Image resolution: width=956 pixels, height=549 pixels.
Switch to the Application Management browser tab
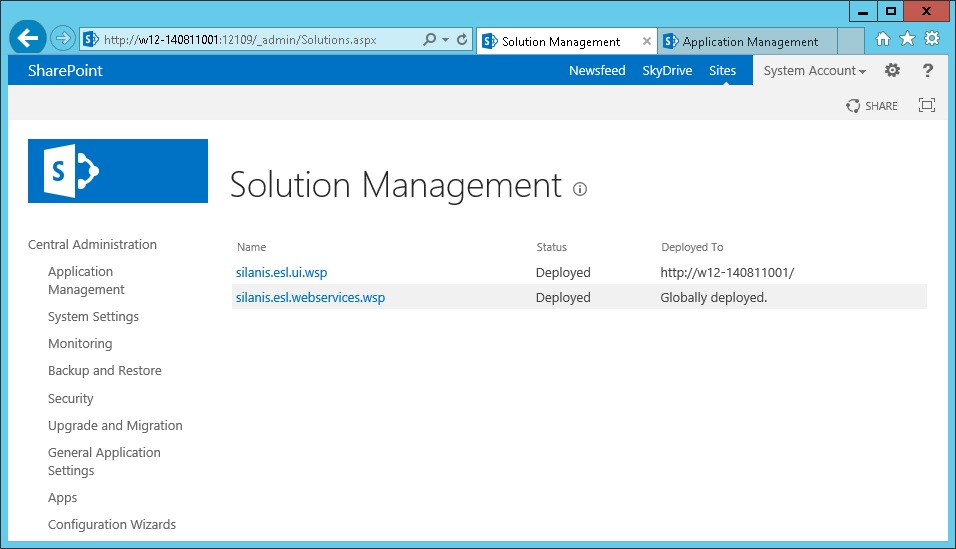pos(750,41)
